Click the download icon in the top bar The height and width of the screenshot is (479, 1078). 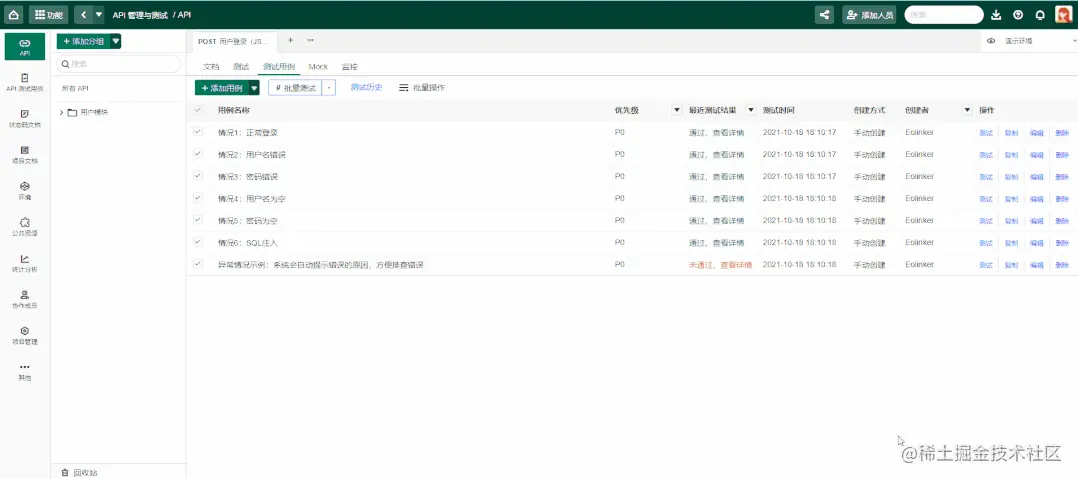(997, 14)
